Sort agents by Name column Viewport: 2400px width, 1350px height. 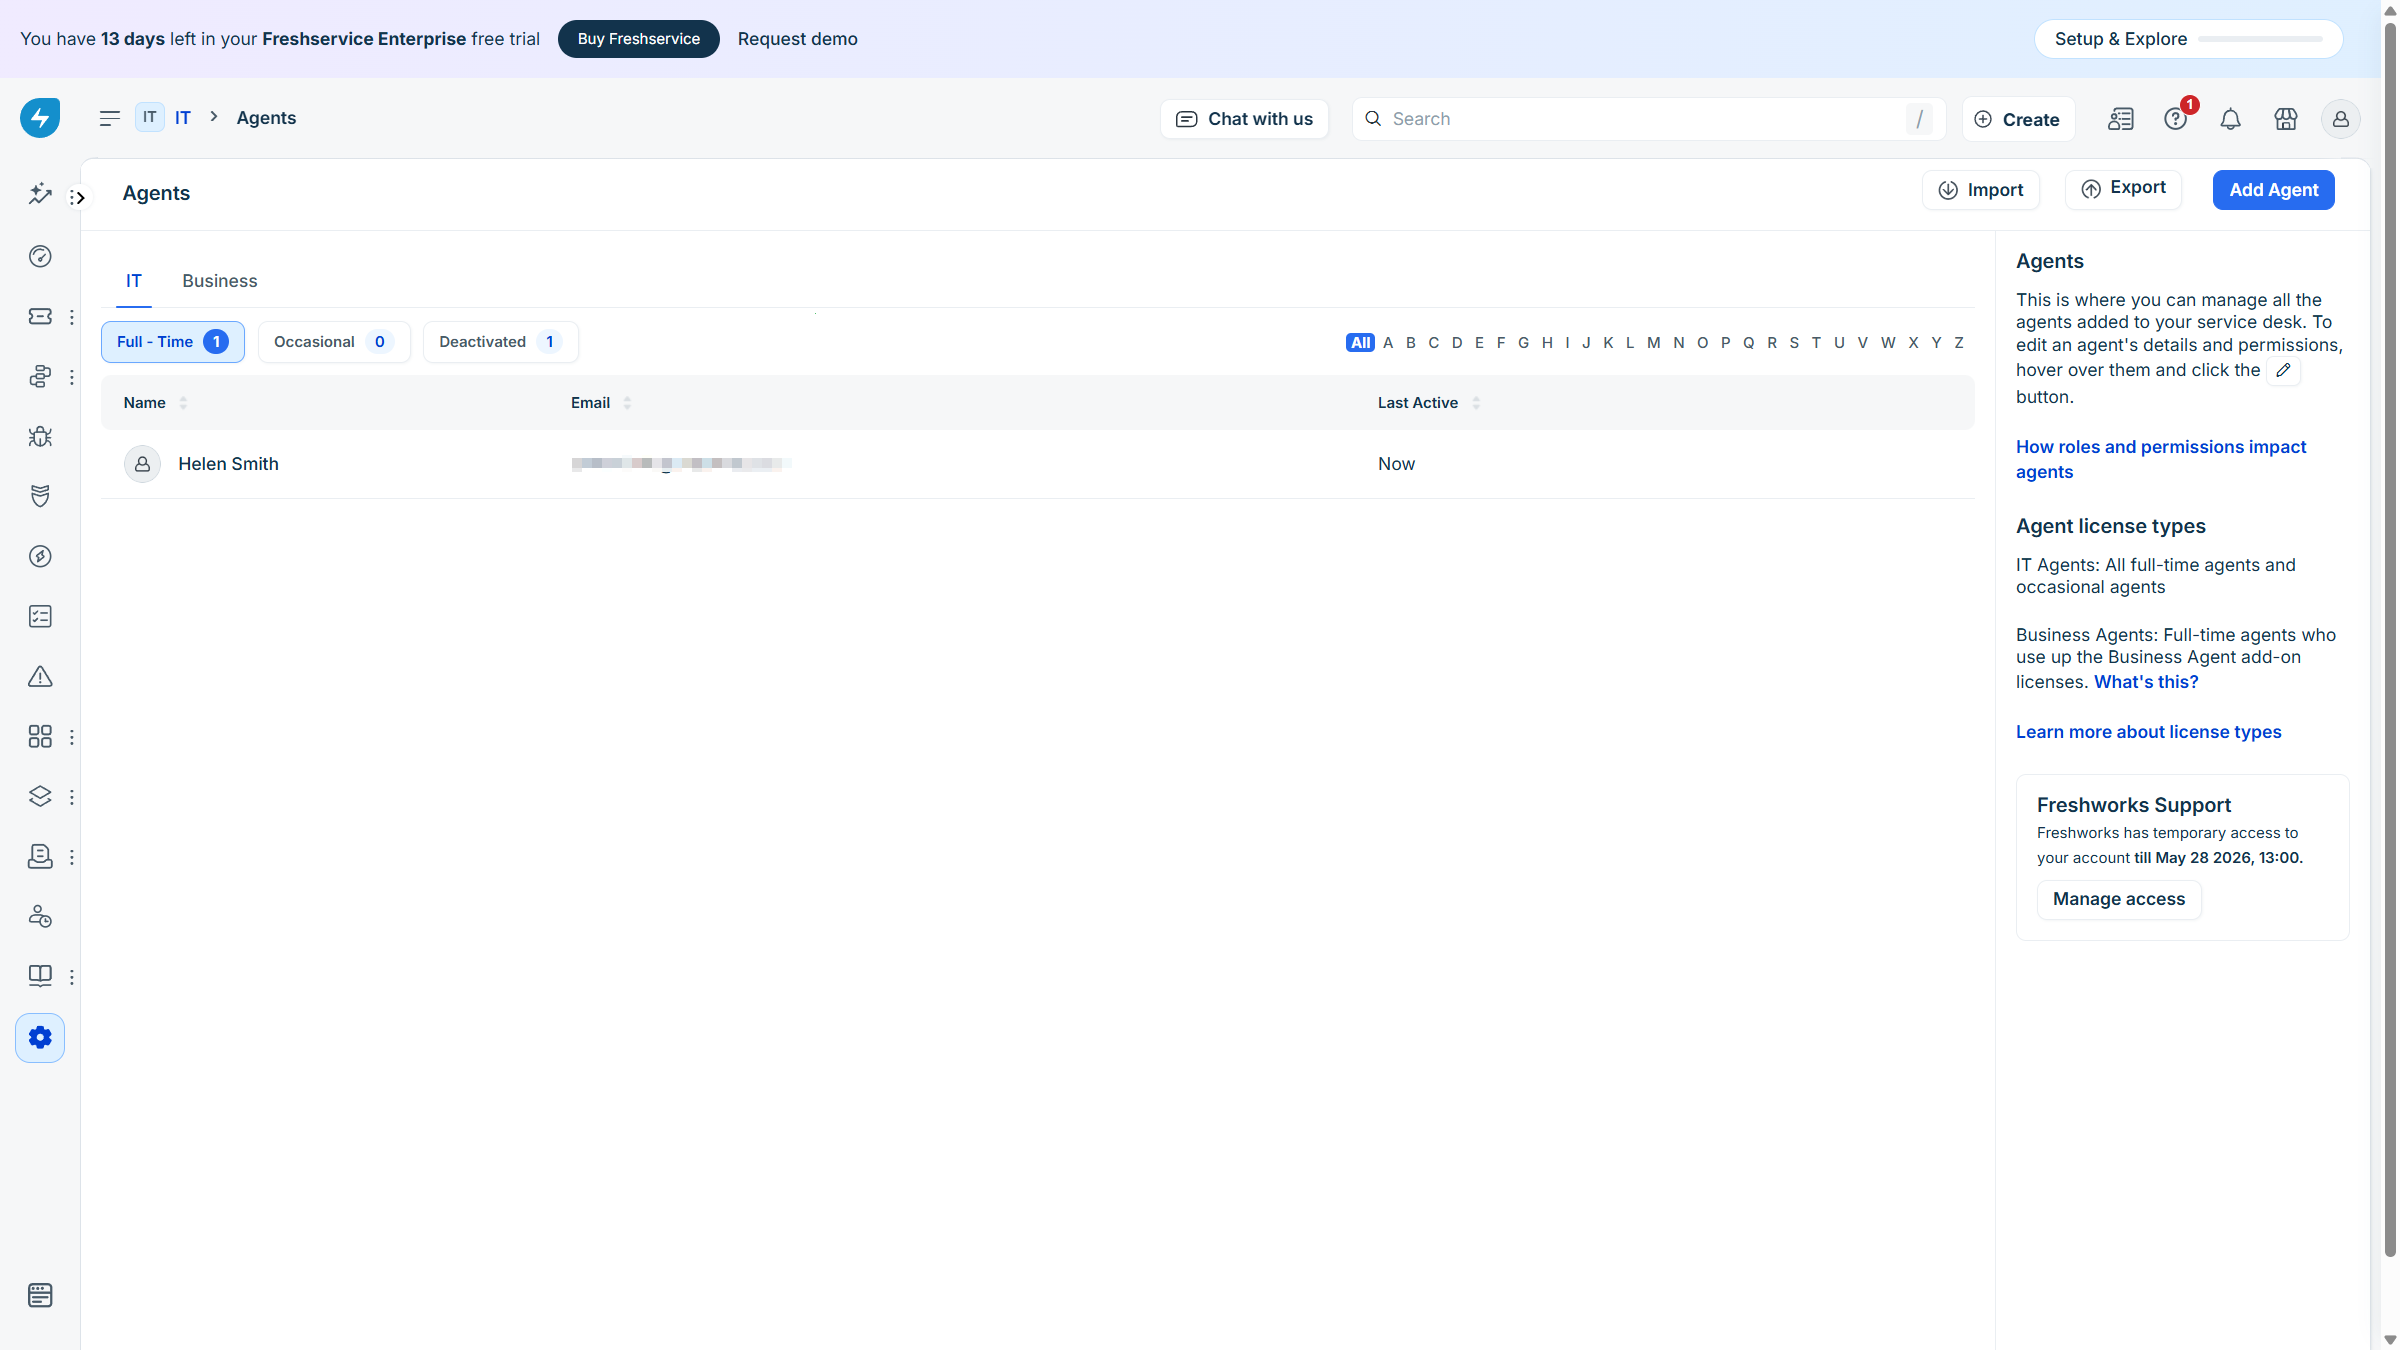pyautogui.click(x=155, y=403)
